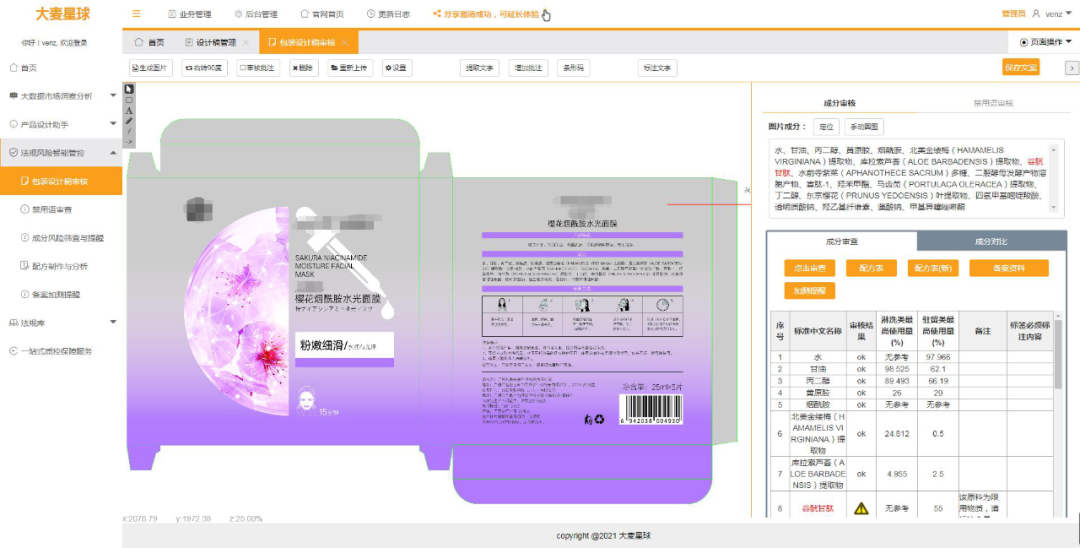Screen dimensions: 1080x548
Task: Select the pencil tool in the canvas toolbox
Action: [x=129, y=120]
